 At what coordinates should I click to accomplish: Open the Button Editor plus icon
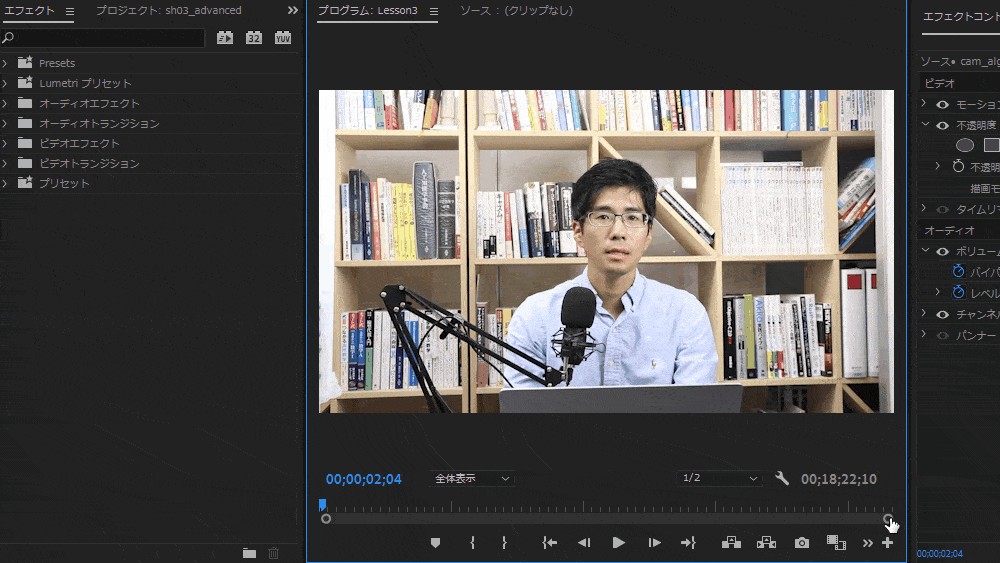coord(887,543)
